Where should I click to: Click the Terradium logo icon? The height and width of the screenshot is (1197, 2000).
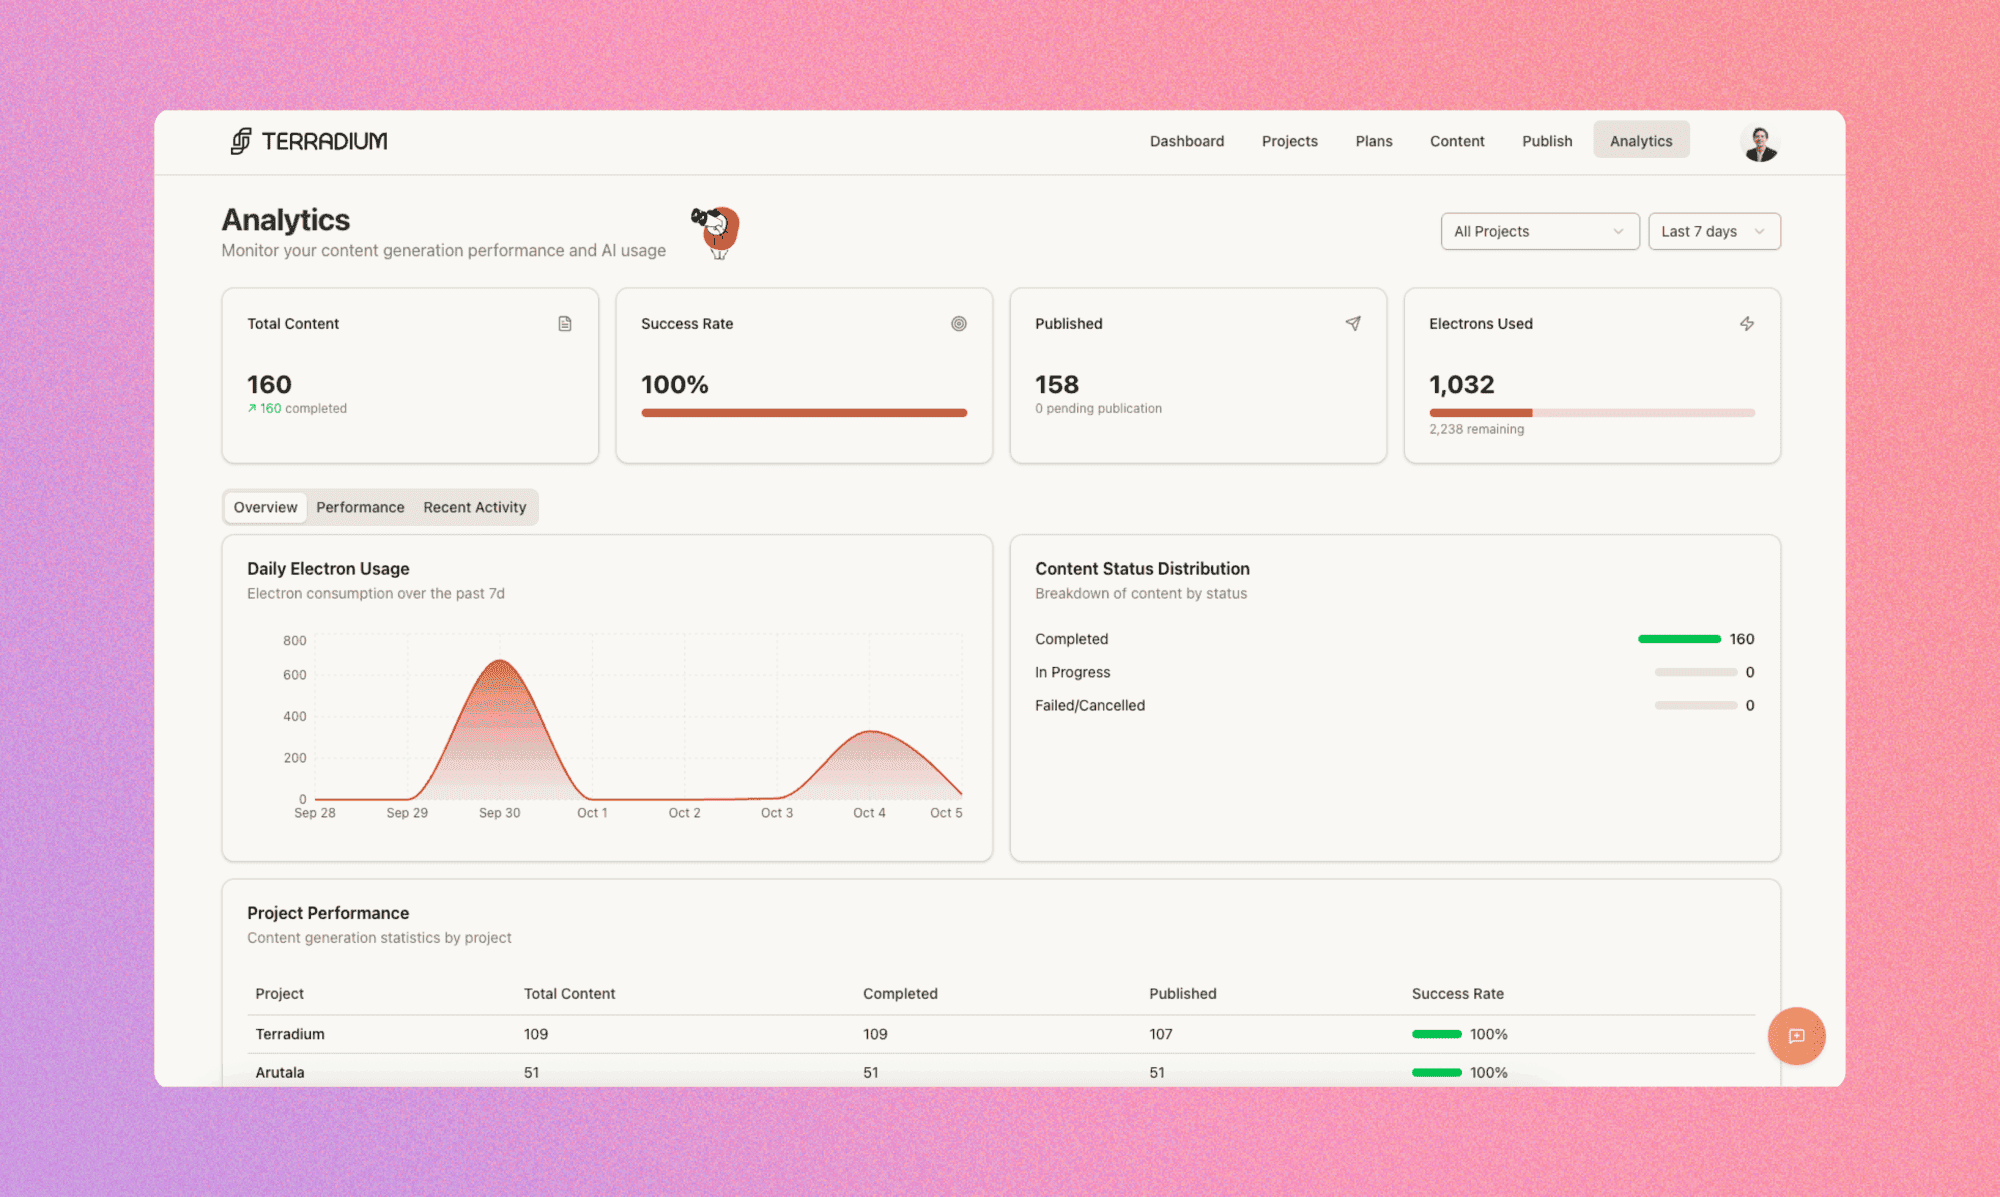tap(239, 141)
